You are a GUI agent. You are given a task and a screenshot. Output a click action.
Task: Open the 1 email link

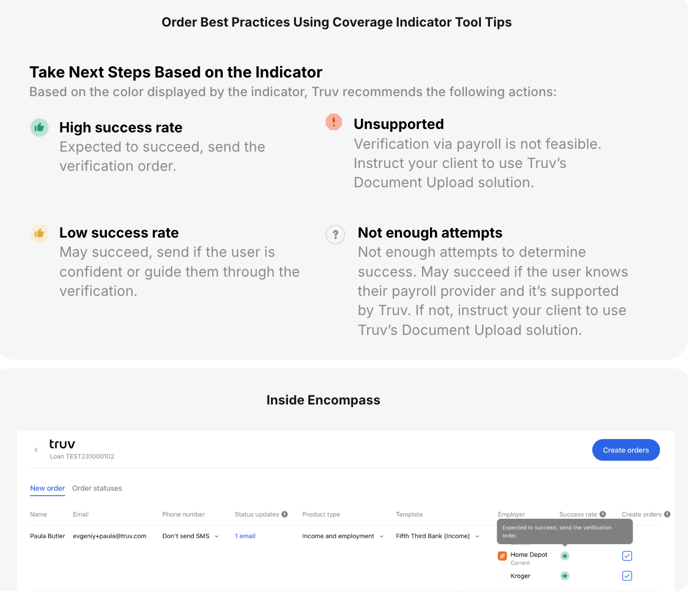[x=245, y=536]
